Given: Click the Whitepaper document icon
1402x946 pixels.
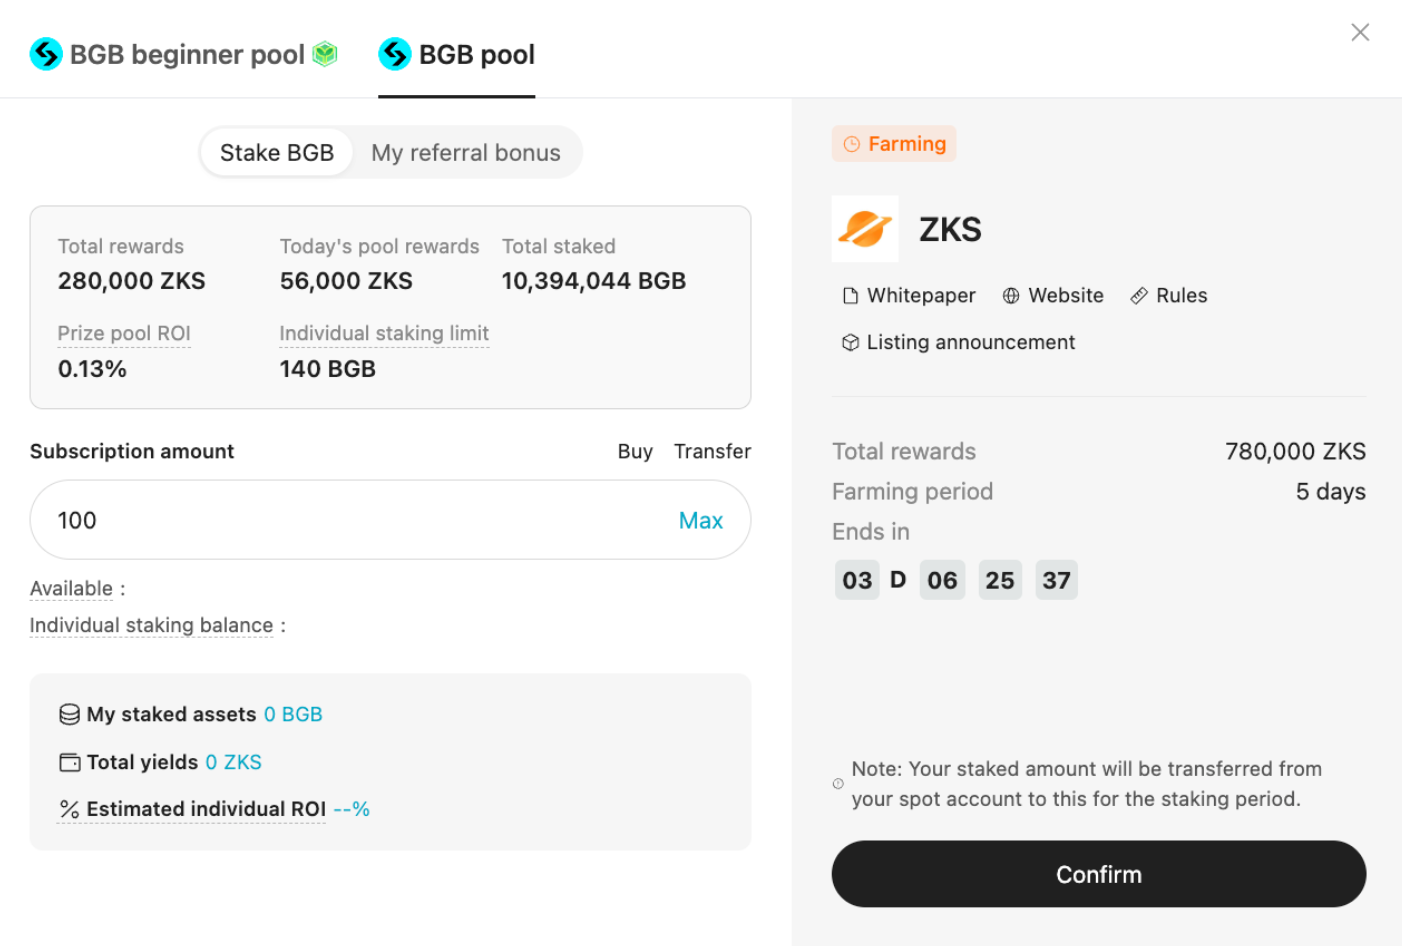Looking at the screenshot, I should (x=851, y=296).
